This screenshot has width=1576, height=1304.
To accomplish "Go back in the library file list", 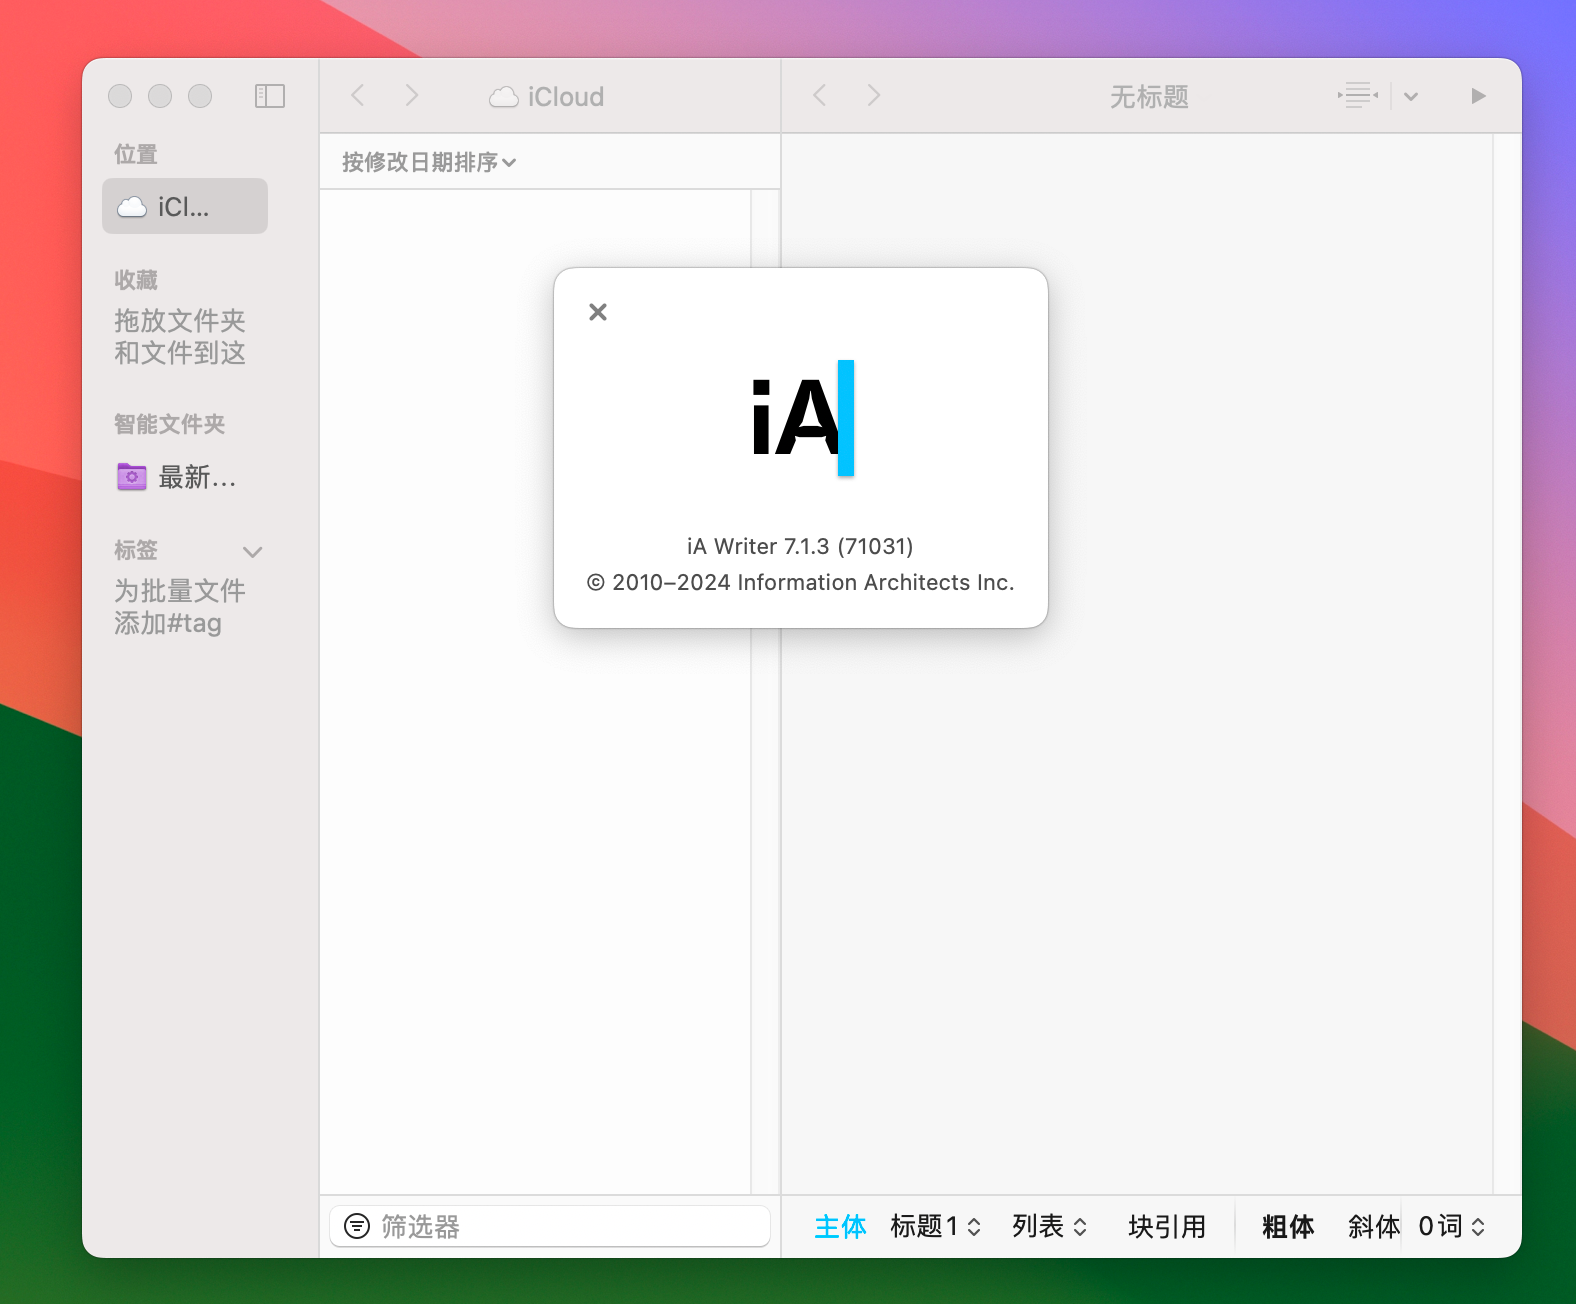I will coord(358,96).
